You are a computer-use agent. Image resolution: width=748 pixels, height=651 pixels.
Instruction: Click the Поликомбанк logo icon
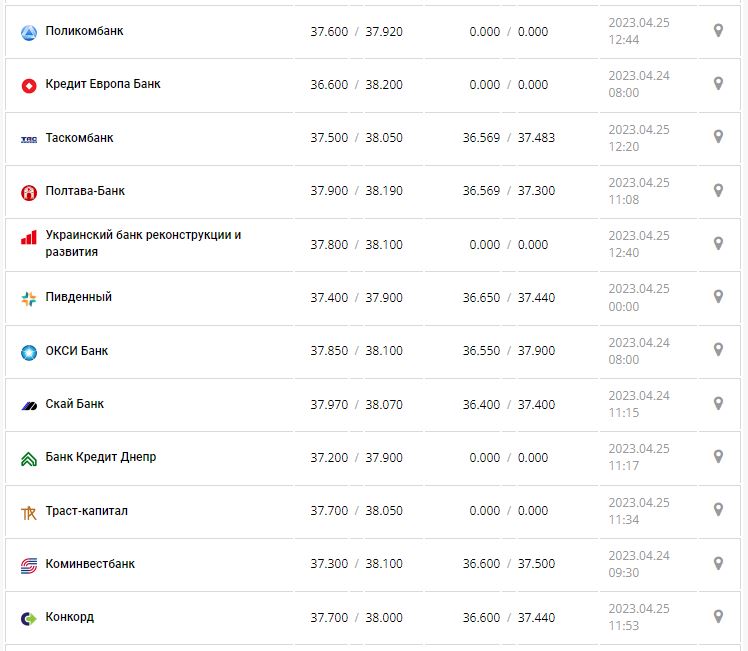tap(28, 32)
